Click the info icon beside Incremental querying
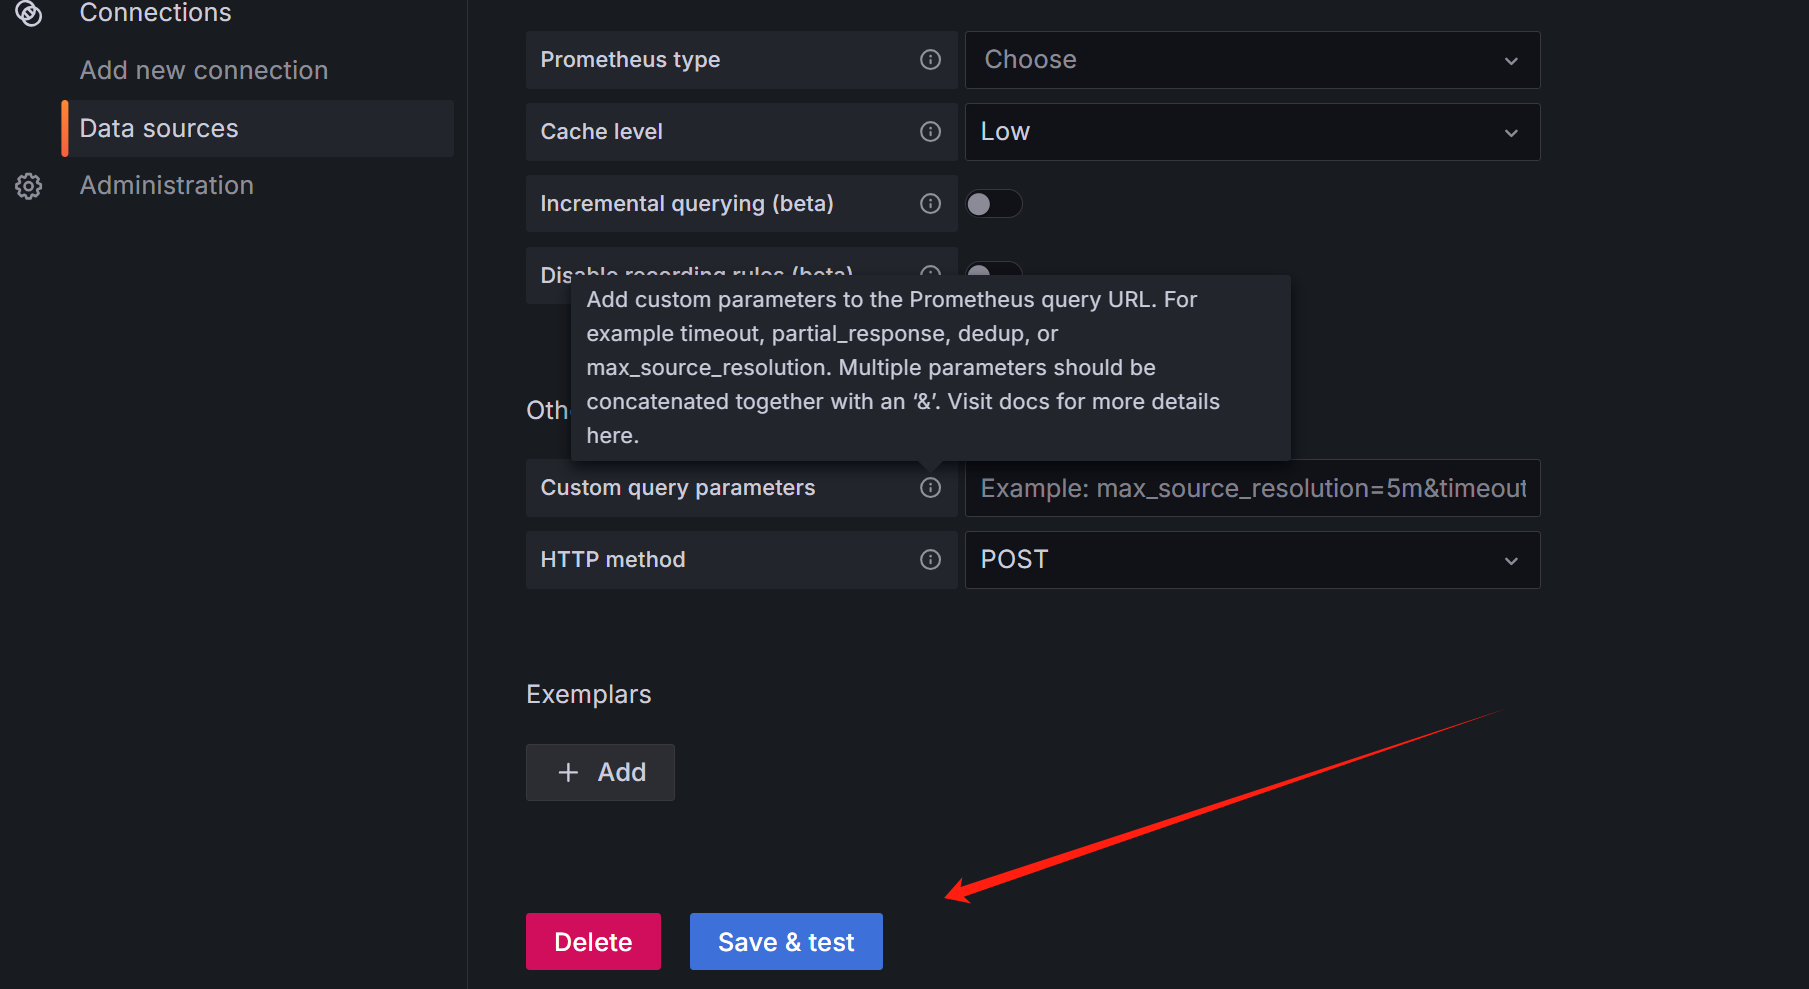The height and width of the screenshot is (989, 1809). (x=930, y=204)
